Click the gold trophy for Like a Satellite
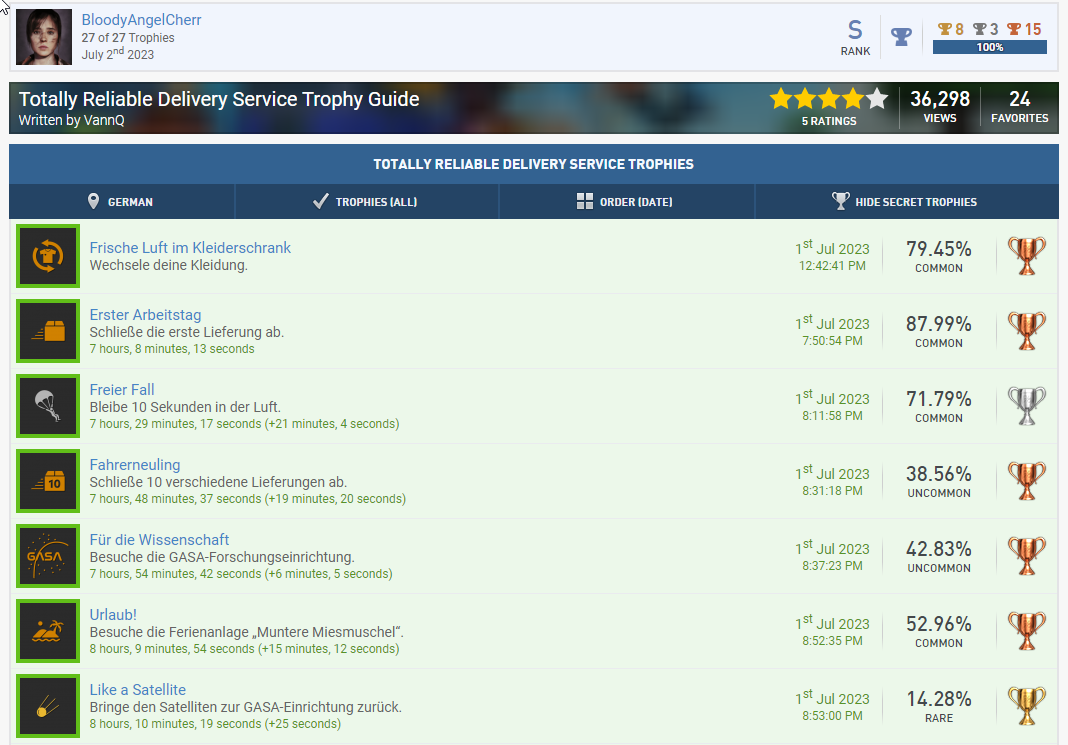1068x745 pixels. [1026, 706]
